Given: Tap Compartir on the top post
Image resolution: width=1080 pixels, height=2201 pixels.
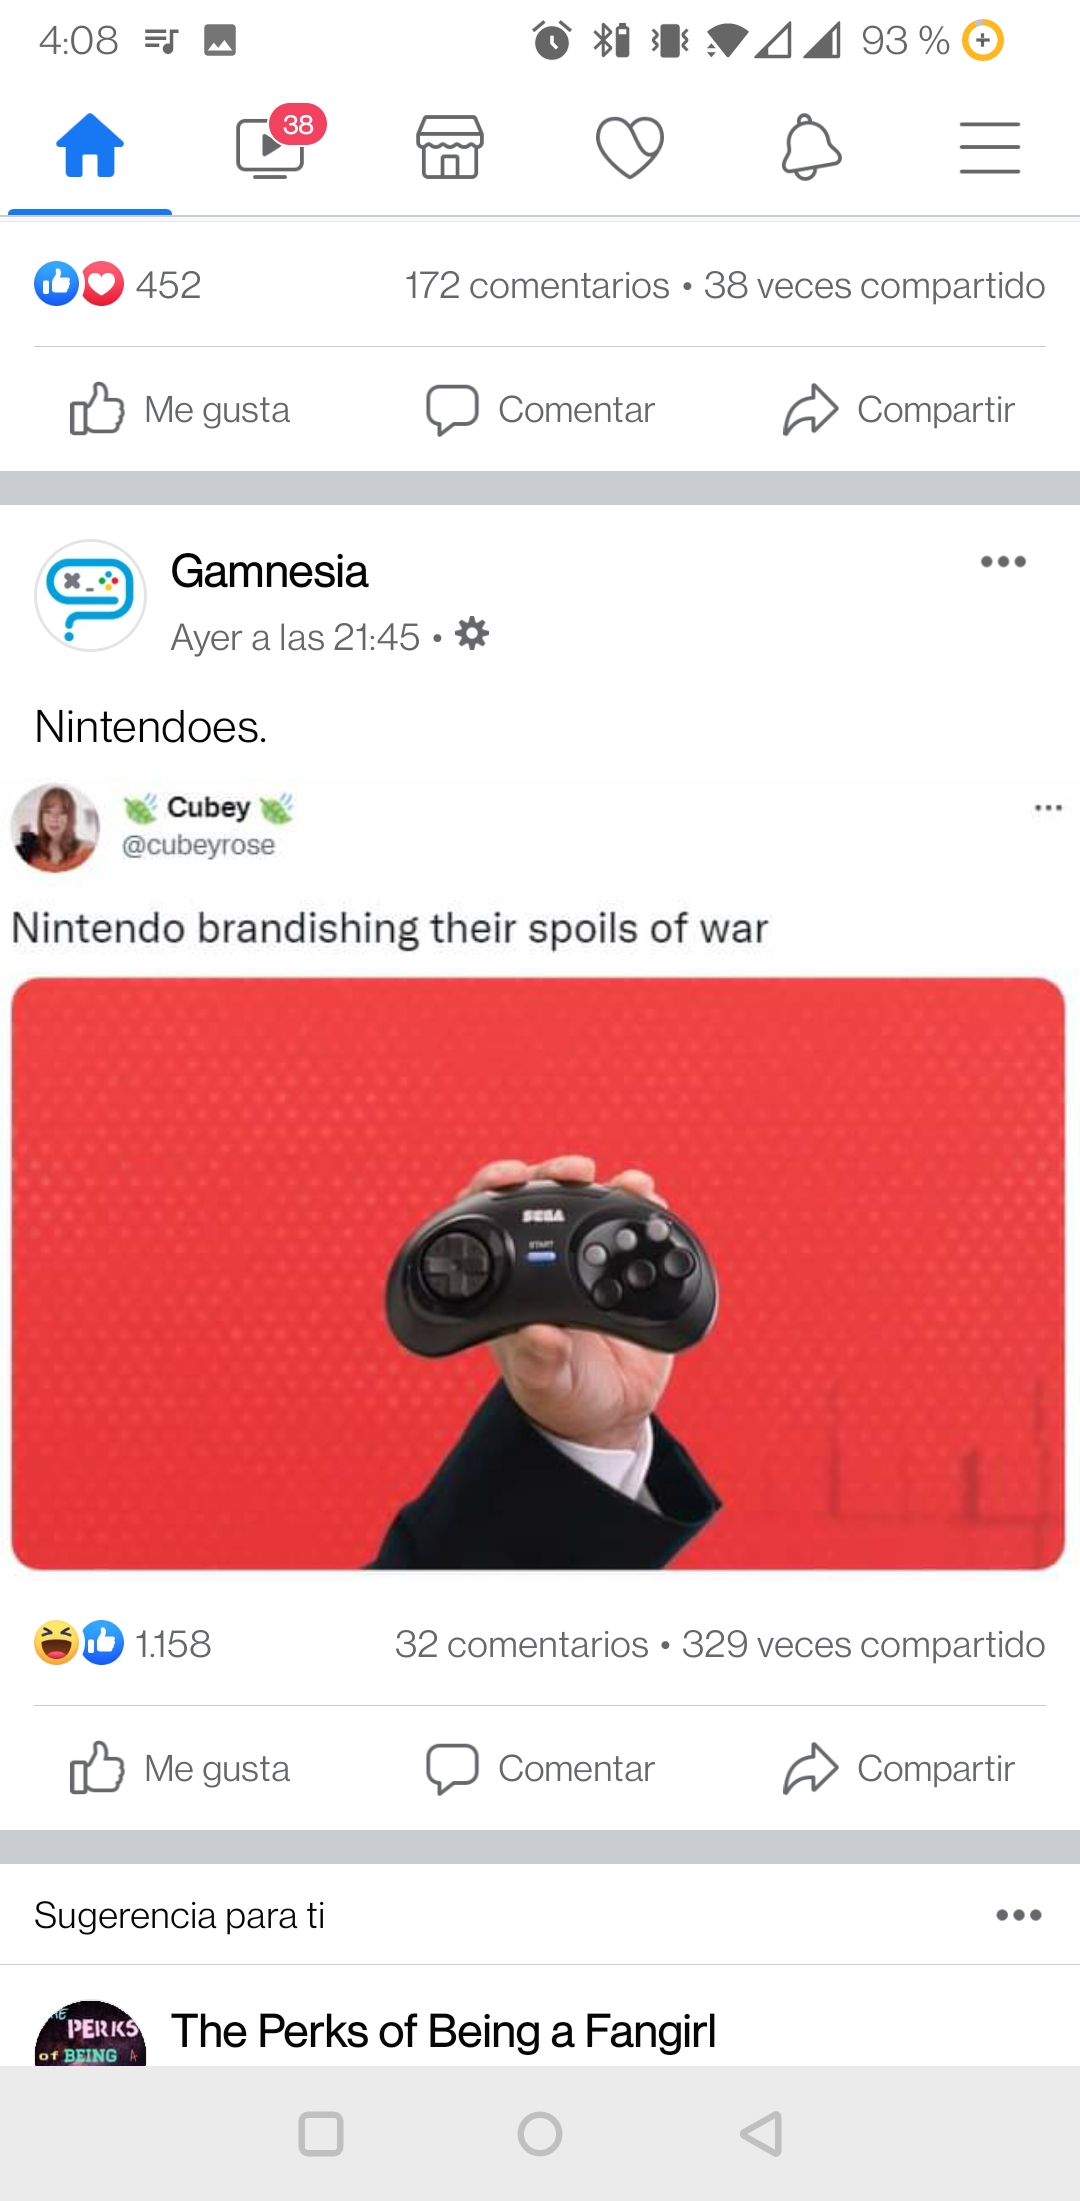Looking at the screenshot, I should point(899,410).
